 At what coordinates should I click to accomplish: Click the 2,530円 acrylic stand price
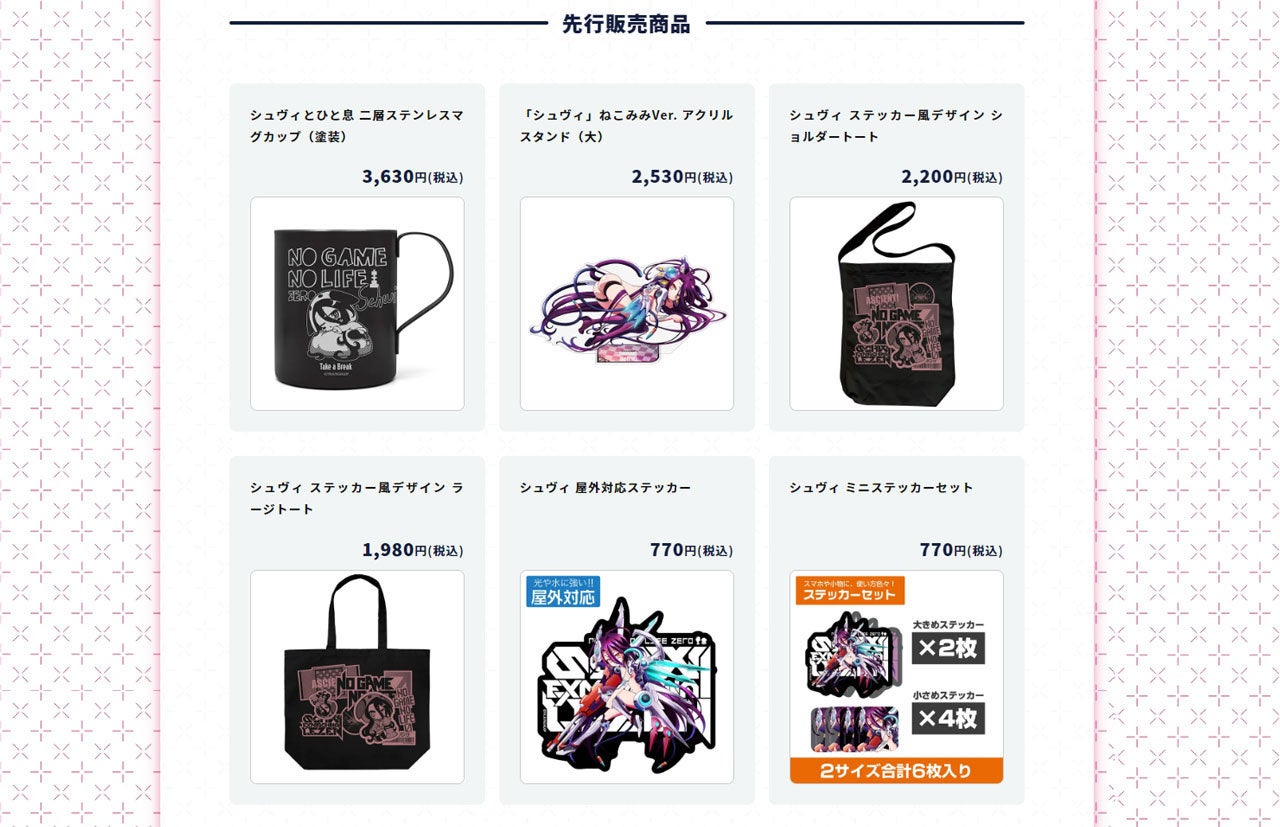click(x=682, y=177)
